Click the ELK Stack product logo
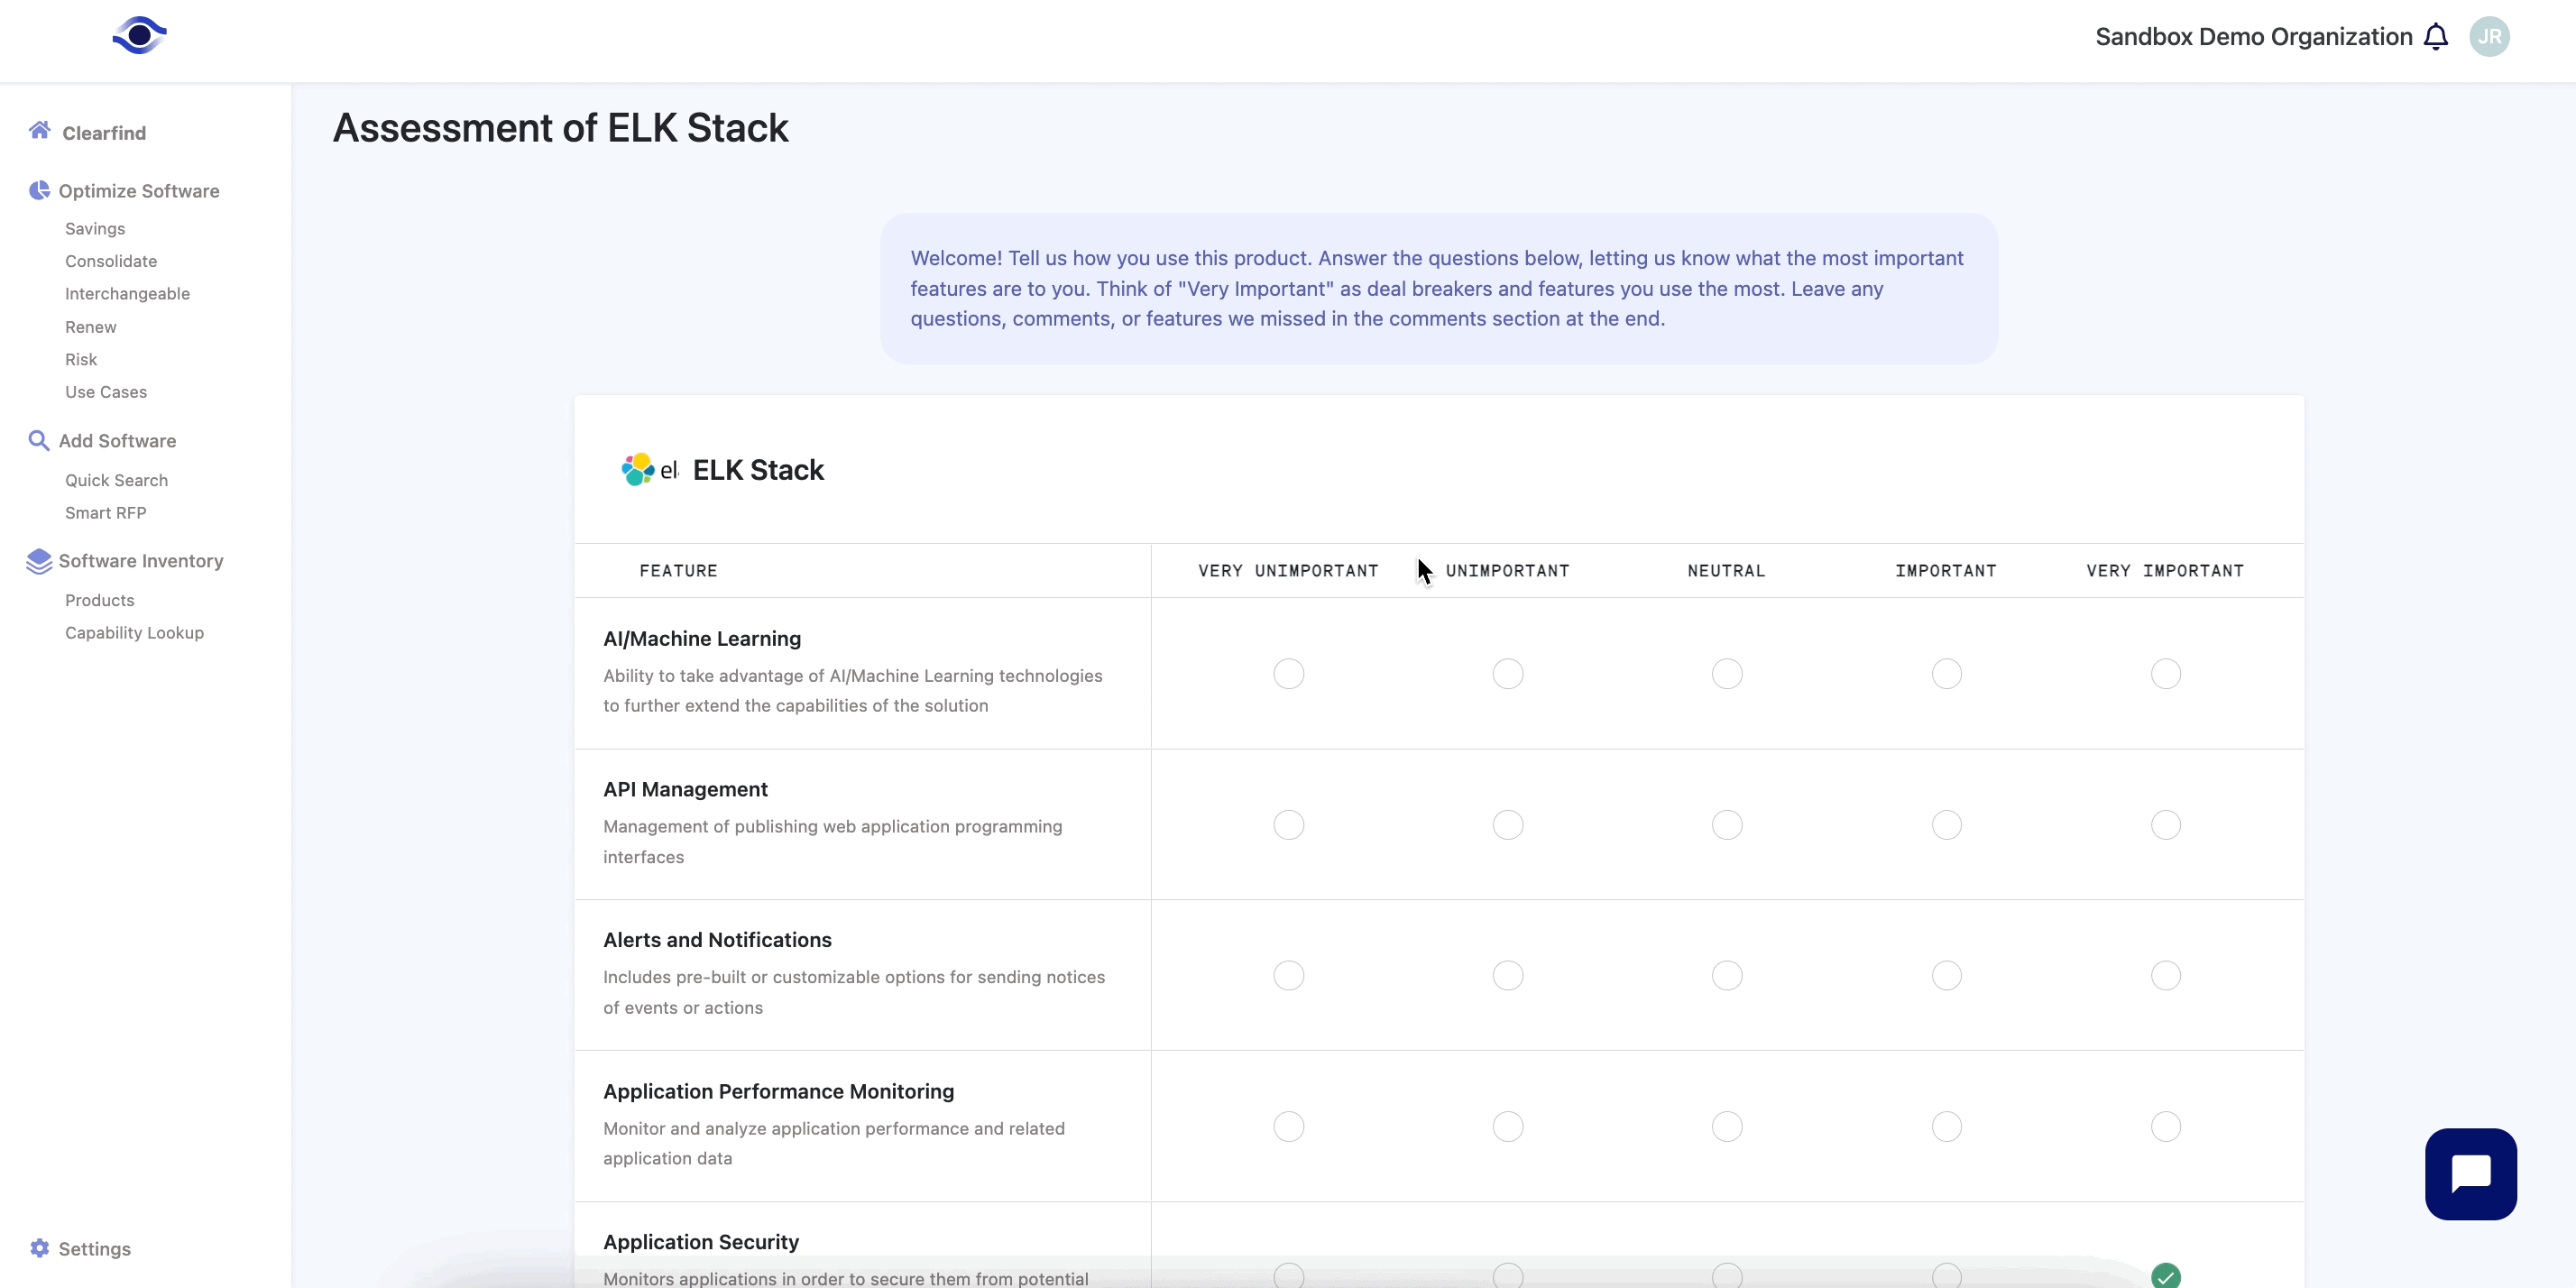This screenshot has width=2576, height=1288. pos(649,469)
